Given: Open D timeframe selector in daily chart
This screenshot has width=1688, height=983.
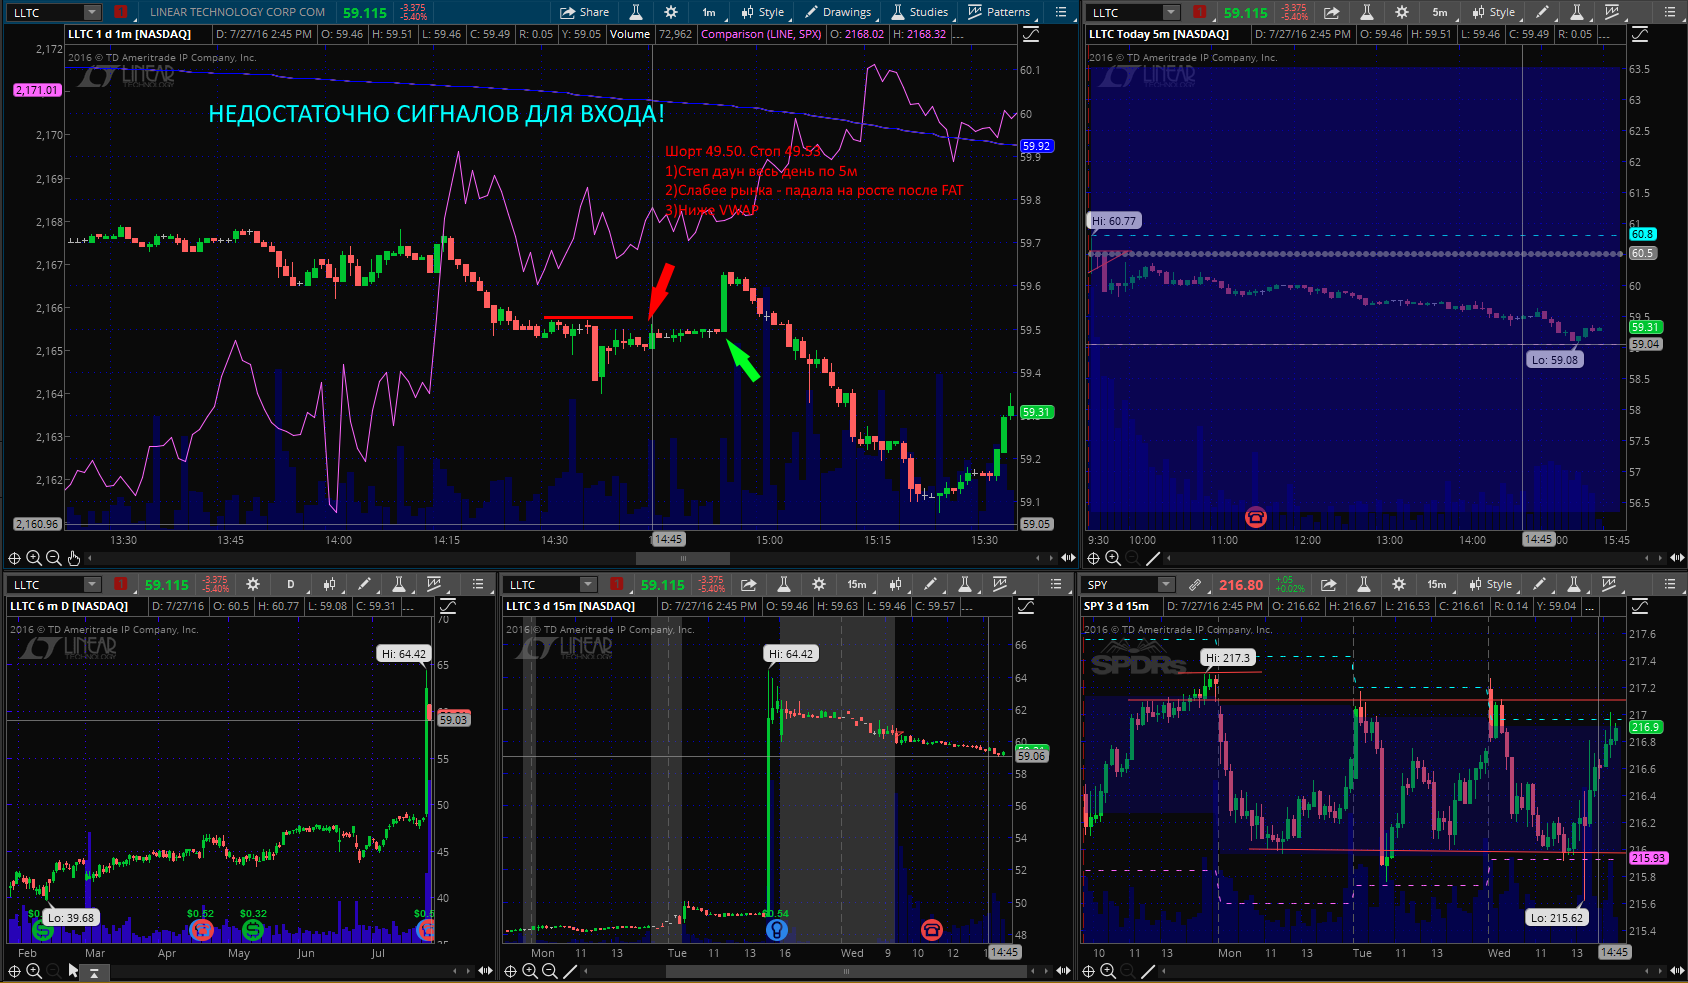Looking at the screenshot, I should tap(291, 584).
